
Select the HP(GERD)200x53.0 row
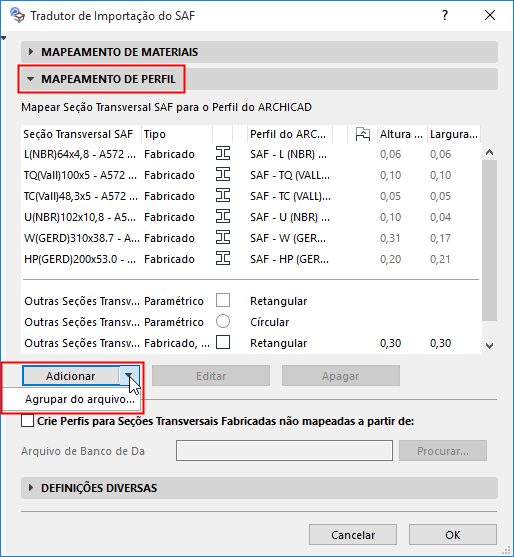point(251,259)
